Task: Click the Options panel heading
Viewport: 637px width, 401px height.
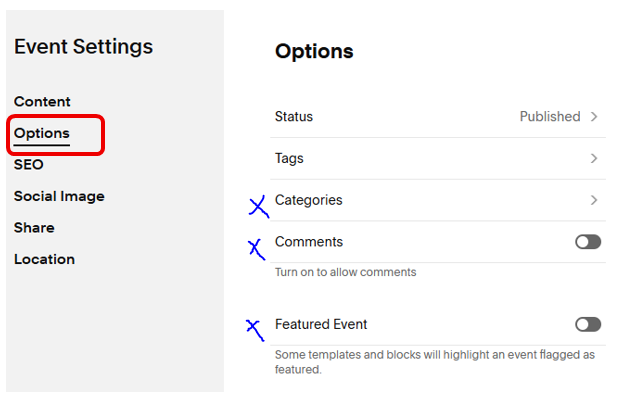Action: 314,51
